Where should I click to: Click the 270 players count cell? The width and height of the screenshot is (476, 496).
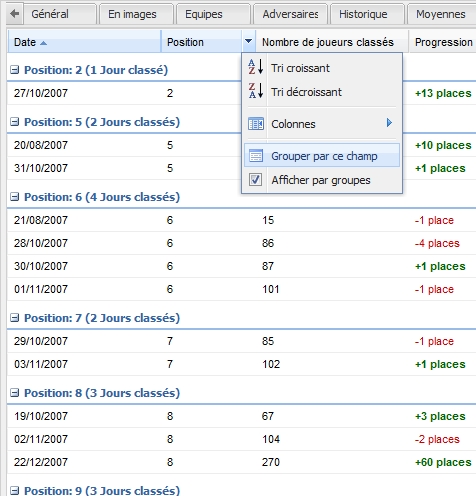point(271,462)
